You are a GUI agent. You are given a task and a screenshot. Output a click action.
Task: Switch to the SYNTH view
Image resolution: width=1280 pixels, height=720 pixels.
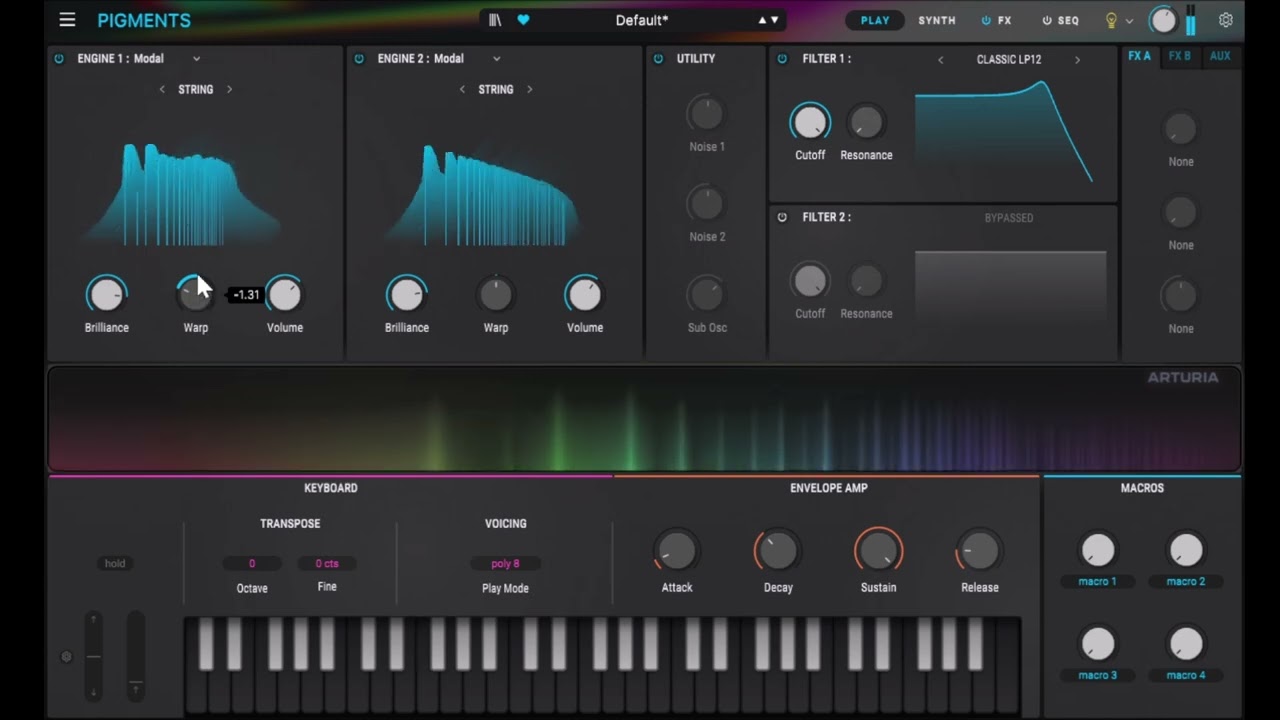coord(937,20)
